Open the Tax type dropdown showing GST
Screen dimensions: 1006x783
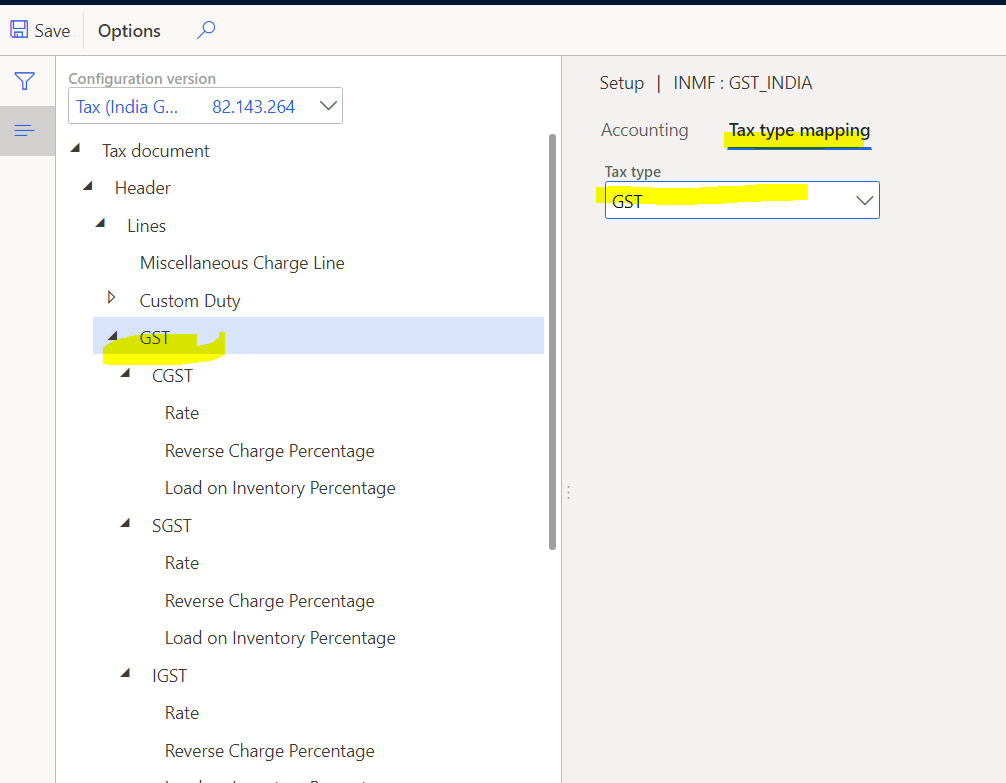864,200
